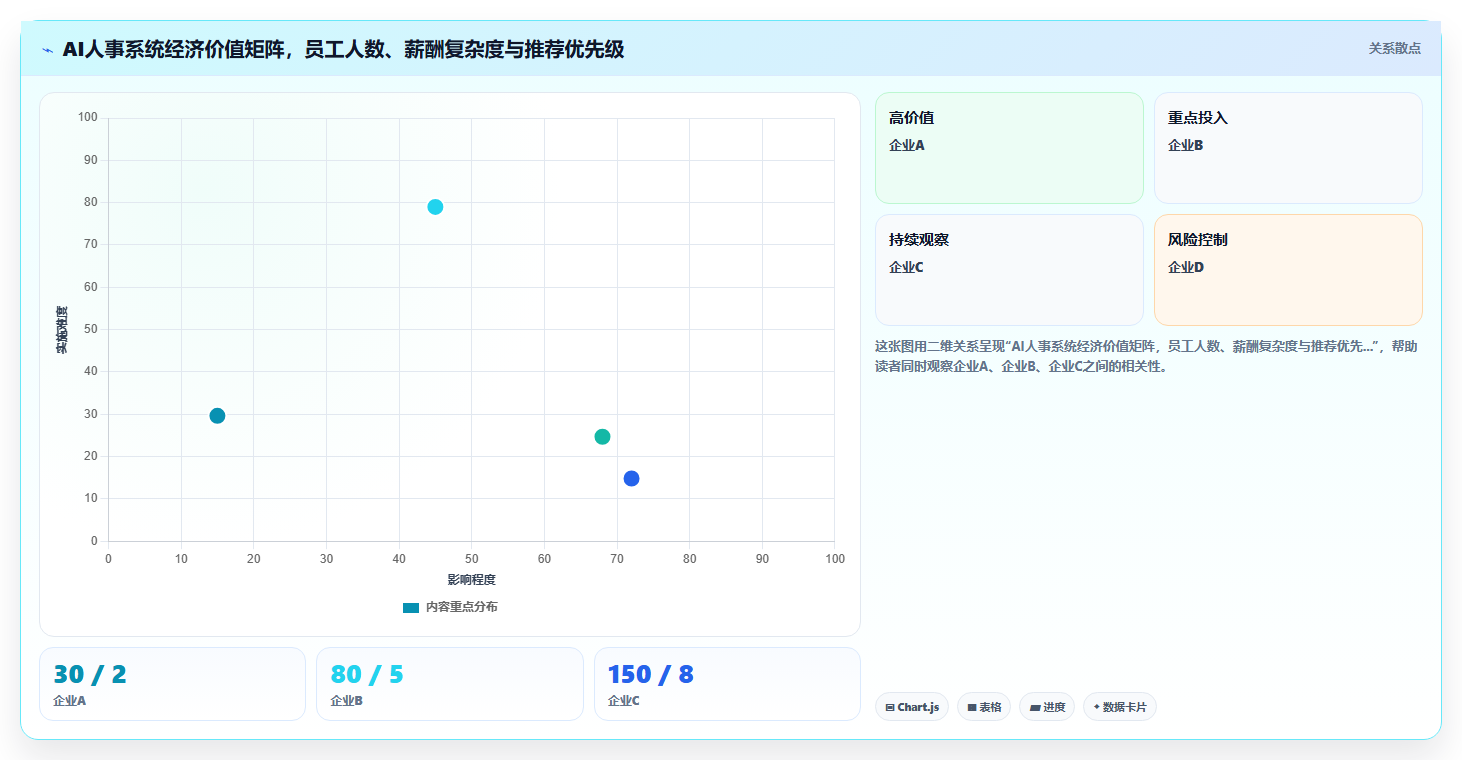This screenshot has width=1462, height=760.
Task: Open the 高价值 quadrant card
Action: pyautogui.click(x=1009, y=148)
